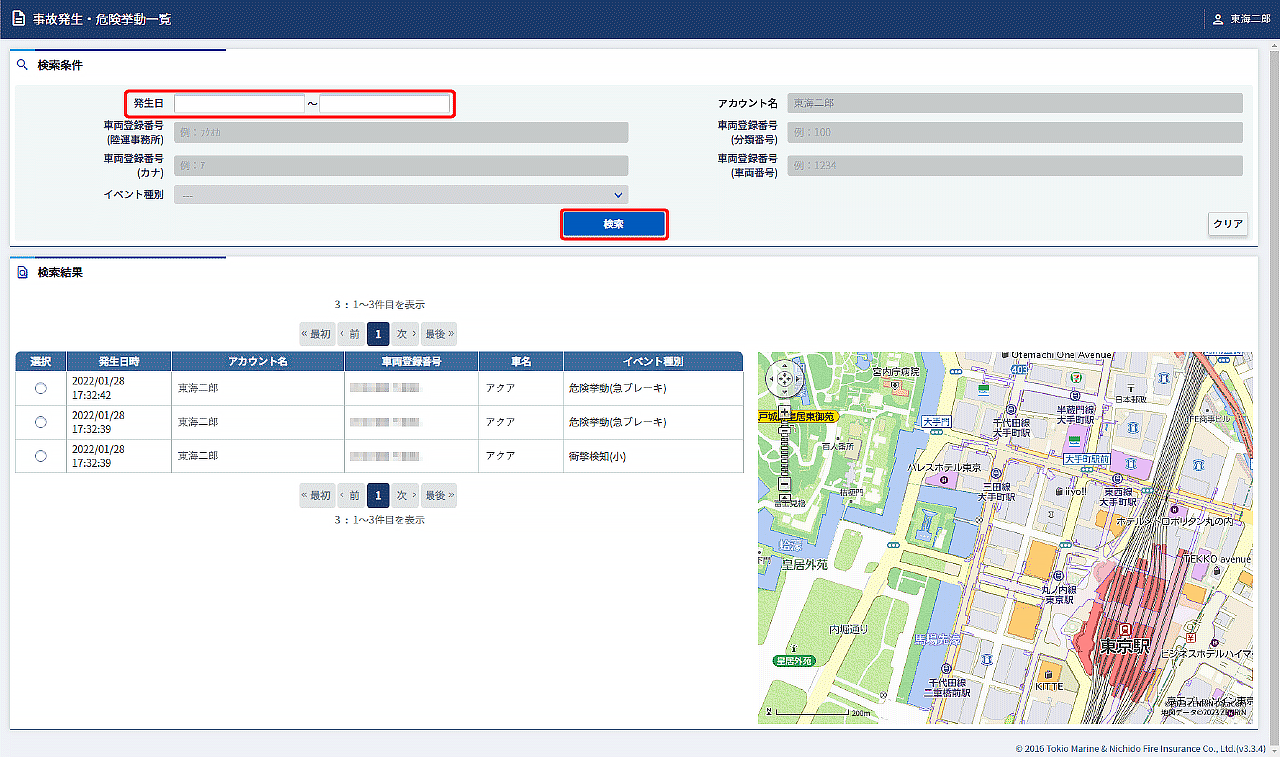Pan the map left with compass arrow
Image resolution: width=1280 pixels, height=757 pixels.
pyautogui.click(x=773, y=380)
